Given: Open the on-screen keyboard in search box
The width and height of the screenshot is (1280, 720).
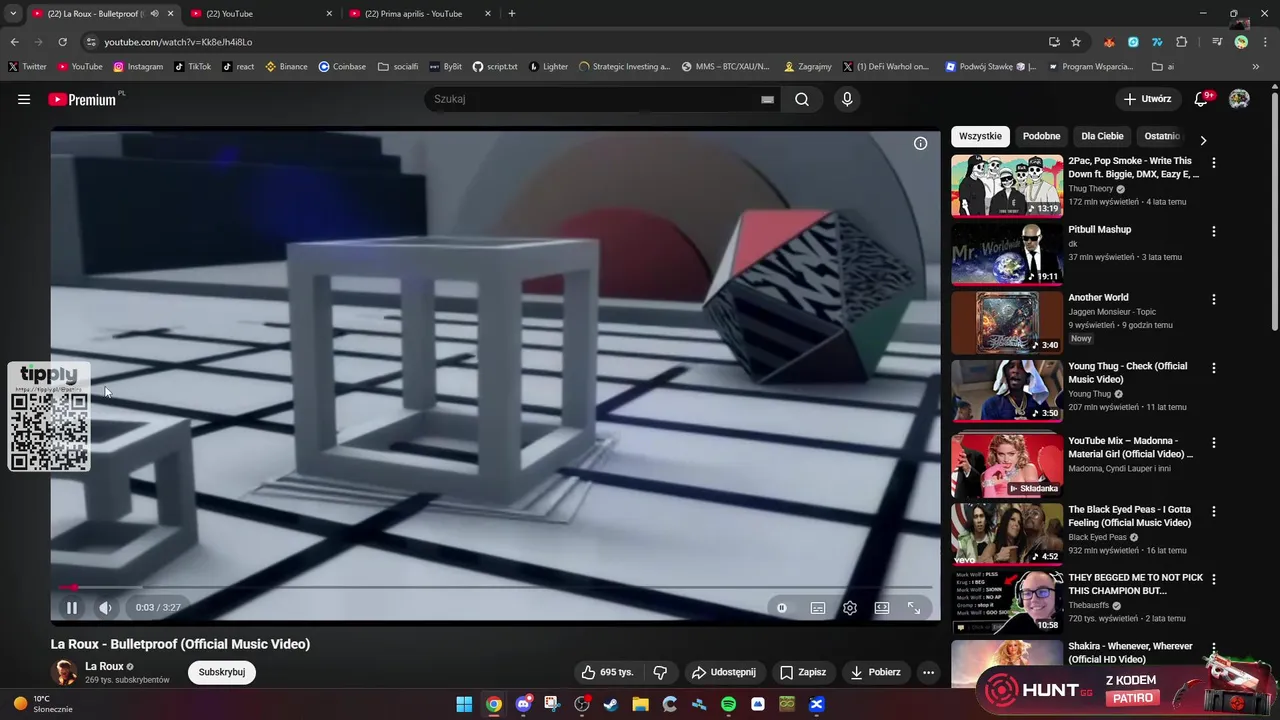Looking at the screenshot, I should [x=767, y=99].
